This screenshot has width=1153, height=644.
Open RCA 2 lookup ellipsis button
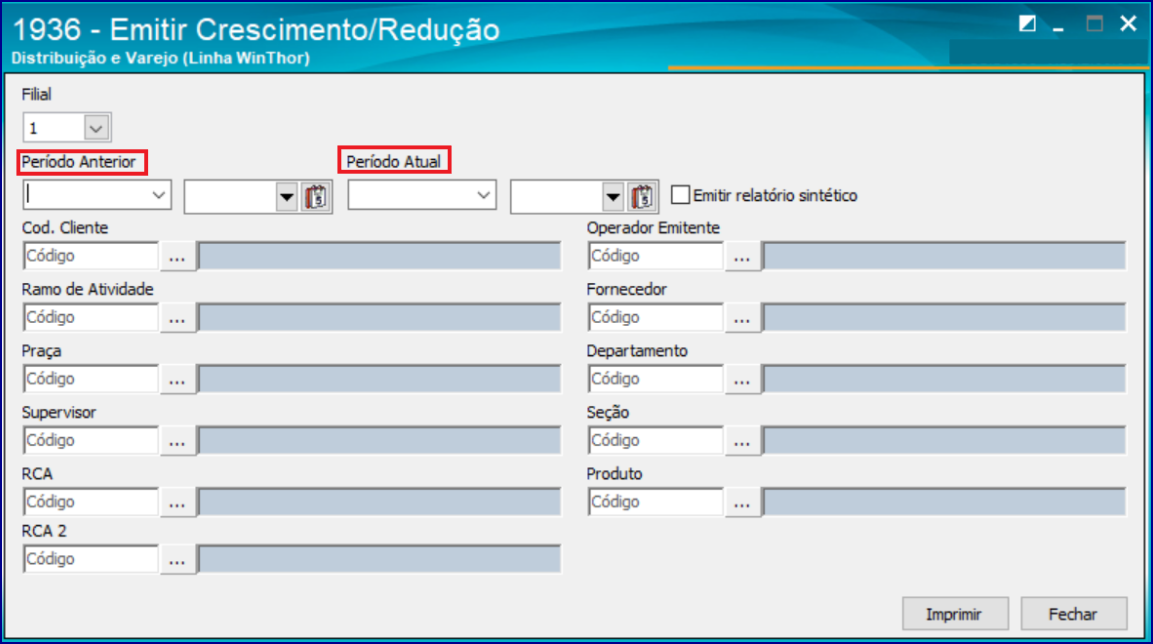click(177, 559)
